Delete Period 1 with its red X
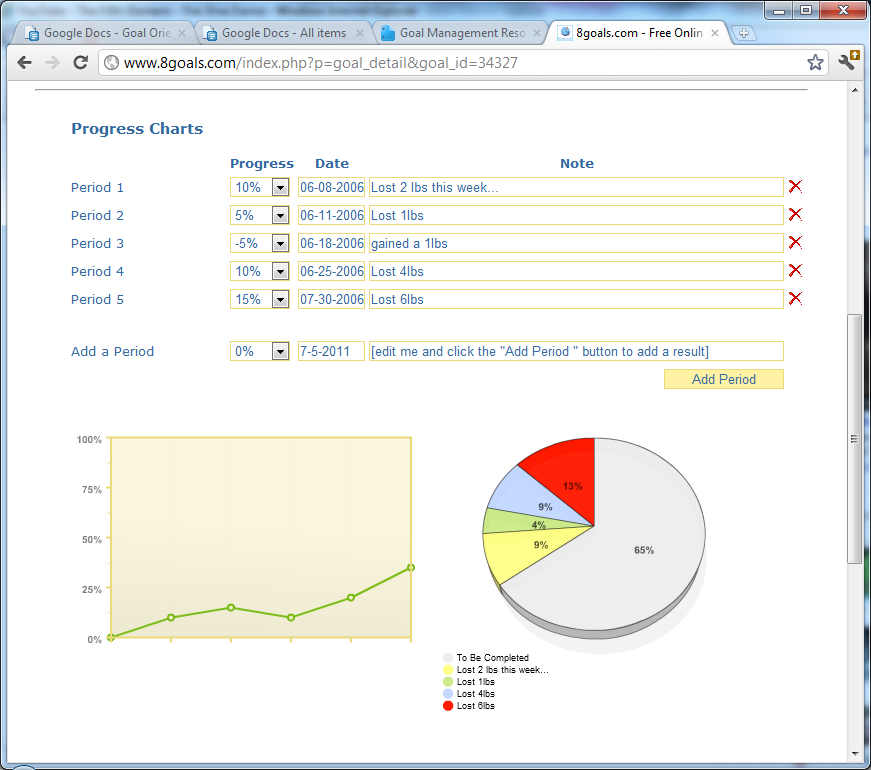 [795, 187]
